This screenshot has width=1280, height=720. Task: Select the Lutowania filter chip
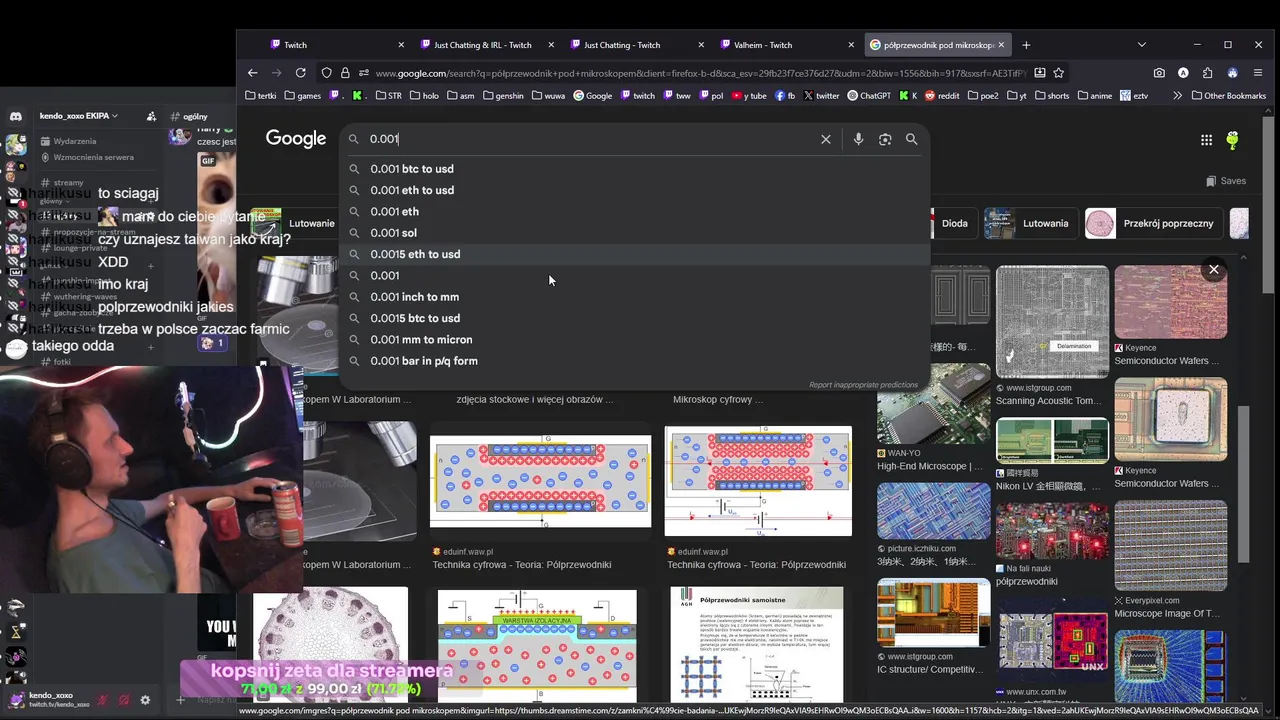click(1030, 223)
